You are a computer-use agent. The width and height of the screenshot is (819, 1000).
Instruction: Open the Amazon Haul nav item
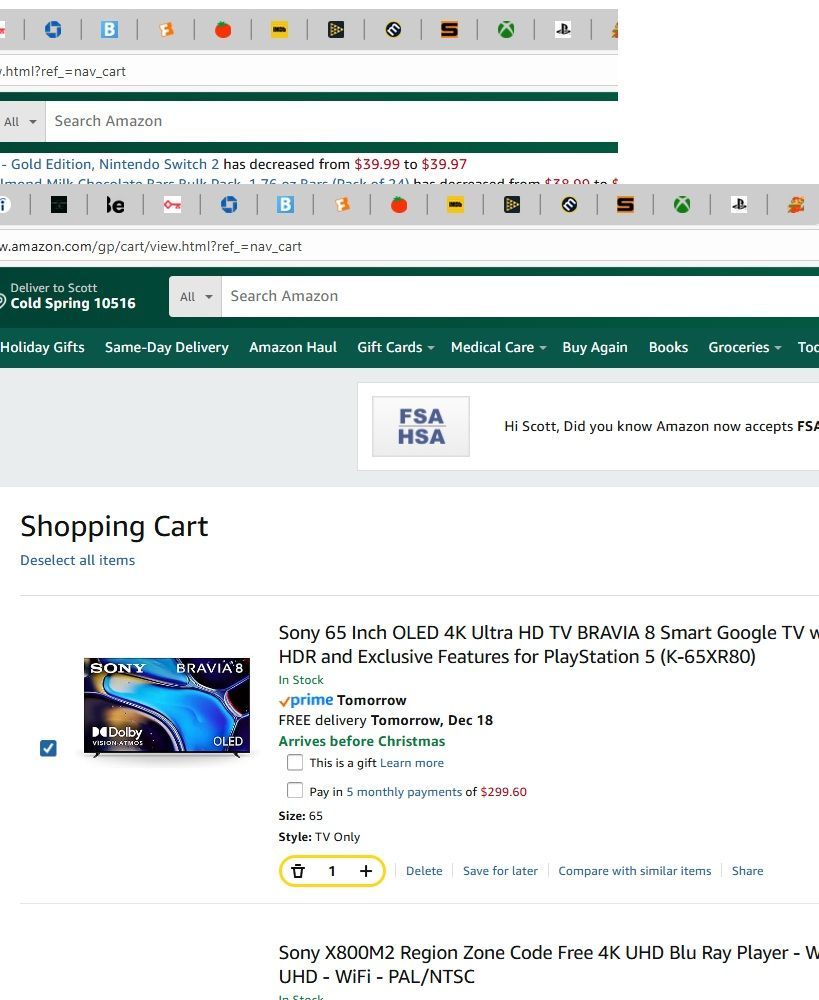tap(293, 348)
